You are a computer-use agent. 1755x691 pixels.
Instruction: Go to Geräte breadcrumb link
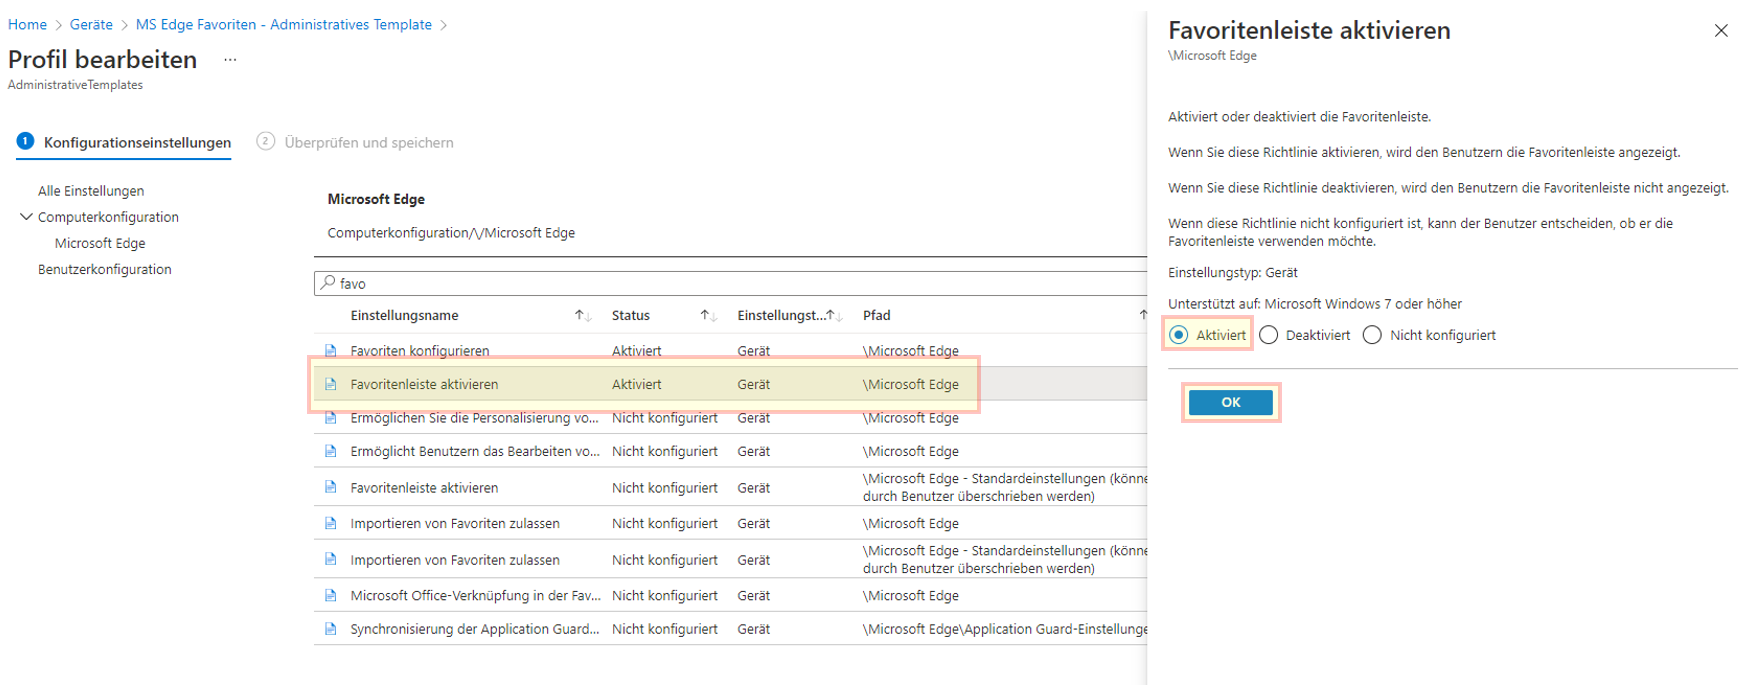click(x=91, y=24)
